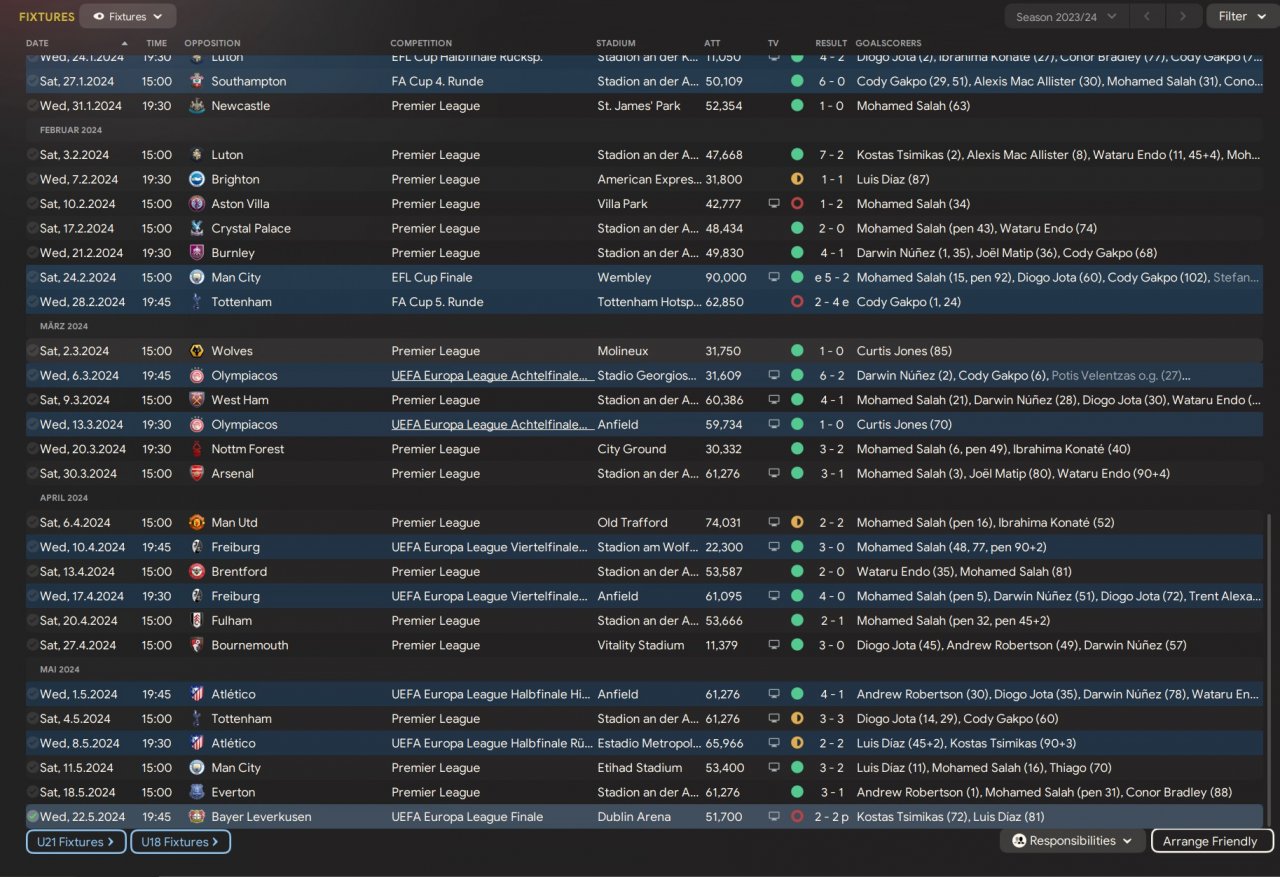Open Burnley via its club badge

[x=197, y=253]
